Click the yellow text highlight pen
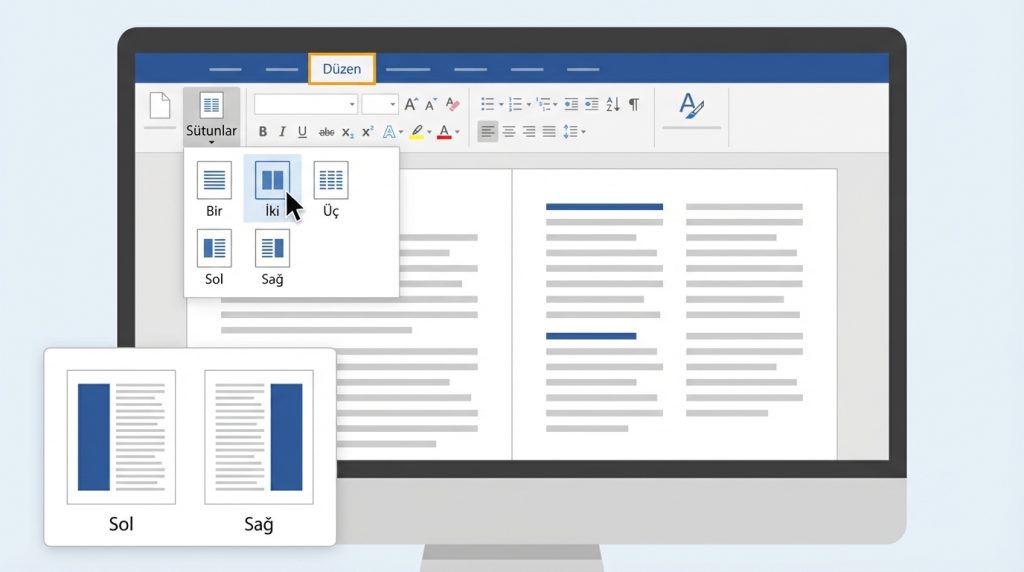 point(418,132)
